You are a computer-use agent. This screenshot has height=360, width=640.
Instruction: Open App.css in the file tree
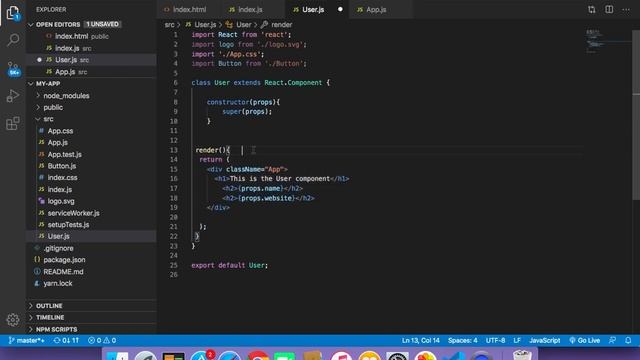coord(60,131)
